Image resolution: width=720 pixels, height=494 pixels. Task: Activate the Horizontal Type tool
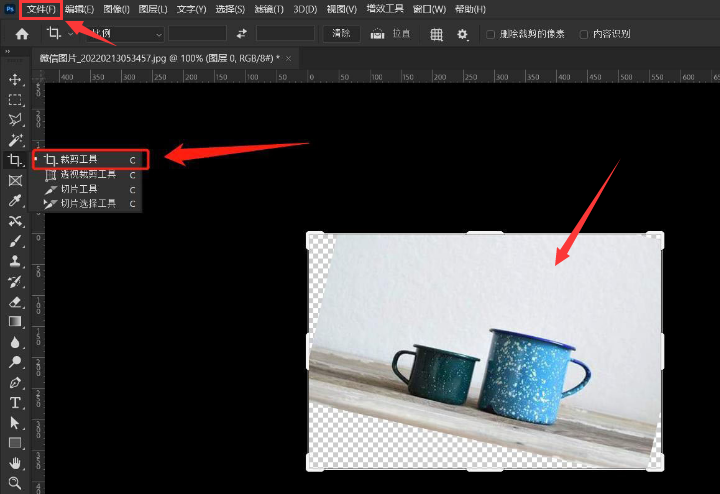(x=15, y=402)
